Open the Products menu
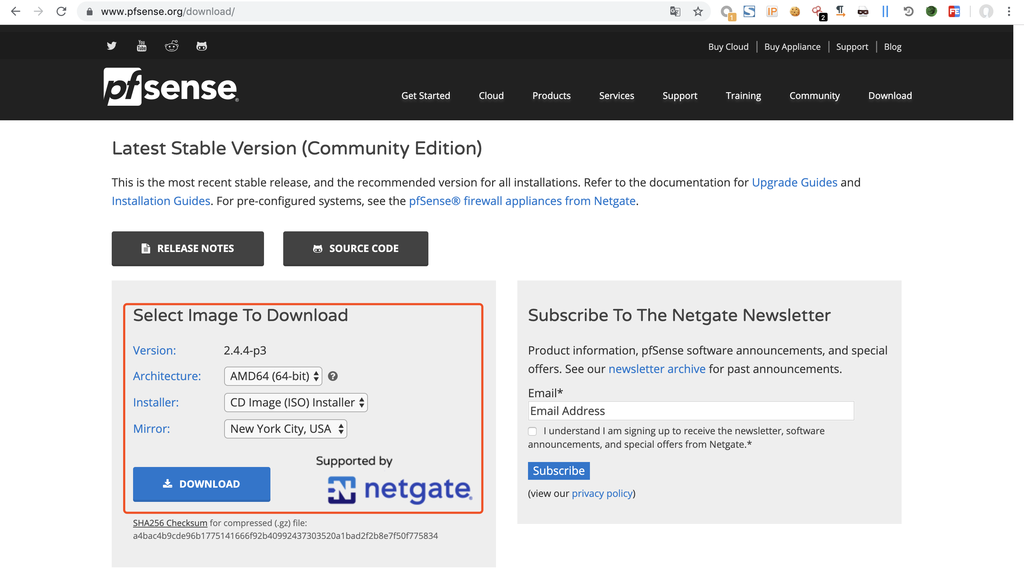This screenshot has height=588, width=1024. (x=551, y=96)
